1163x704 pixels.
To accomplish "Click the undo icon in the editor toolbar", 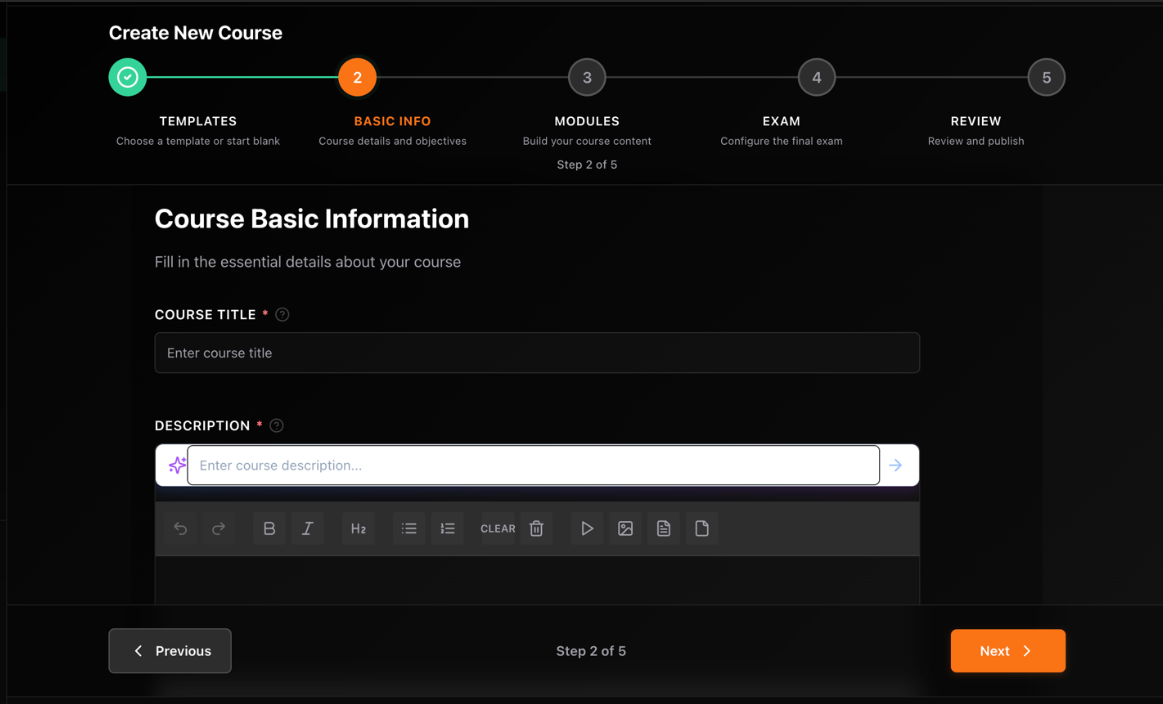I will (179, 528).
